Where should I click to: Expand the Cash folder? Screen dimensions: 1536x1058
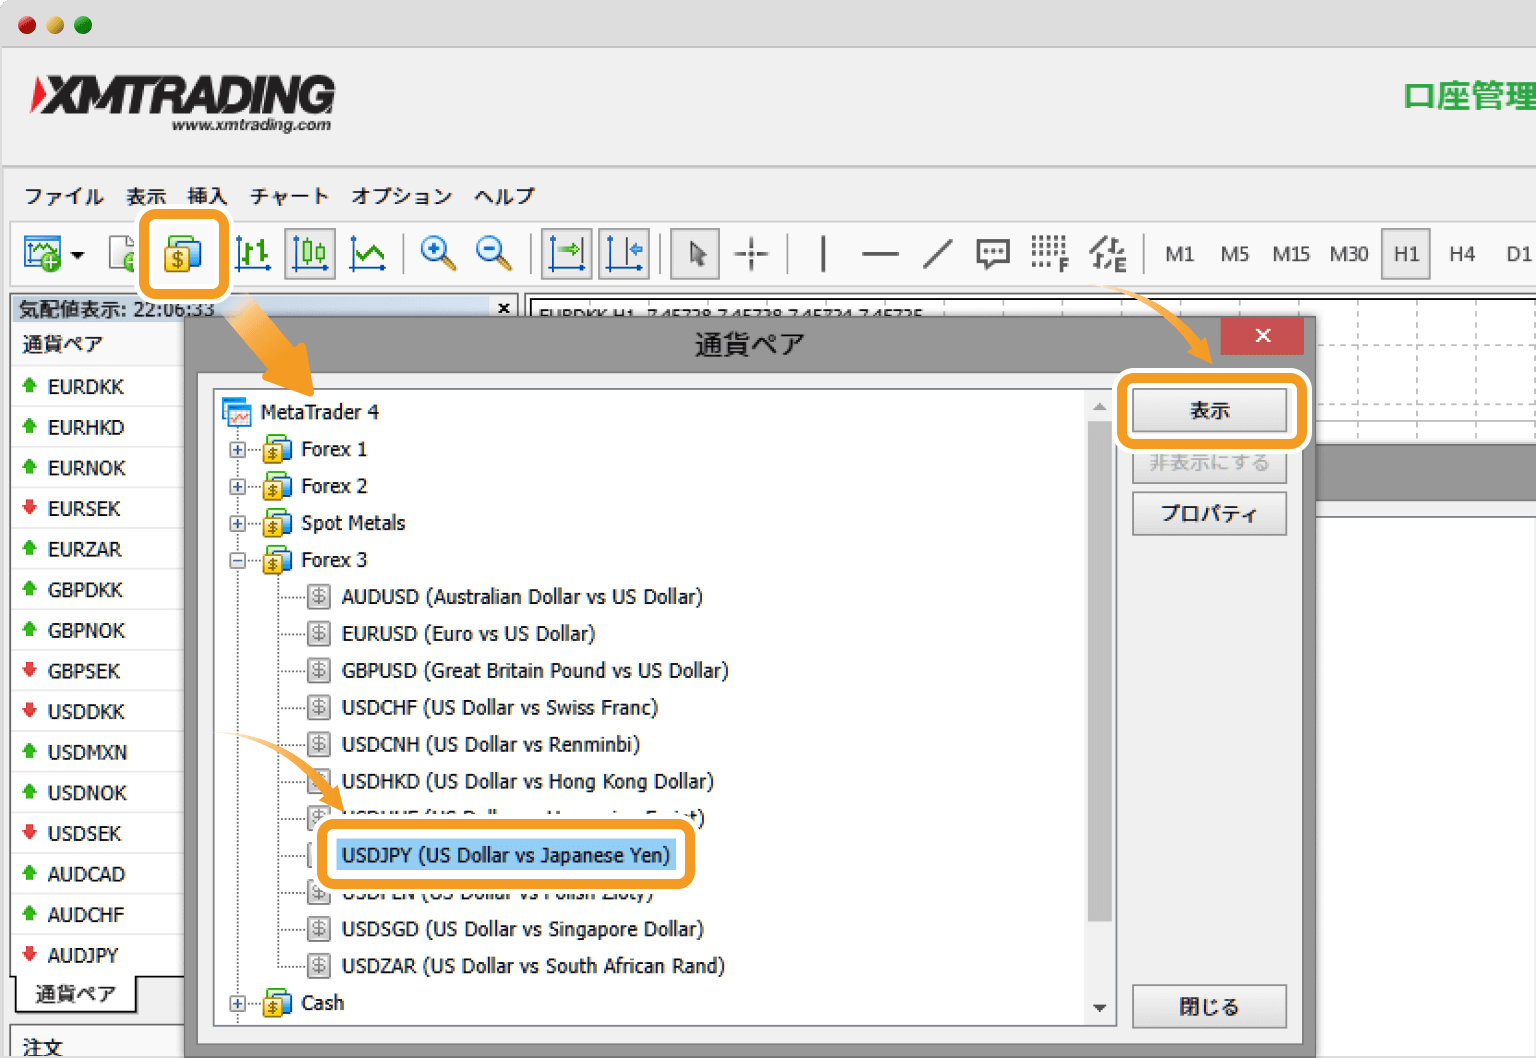(x=237, y=1004)
